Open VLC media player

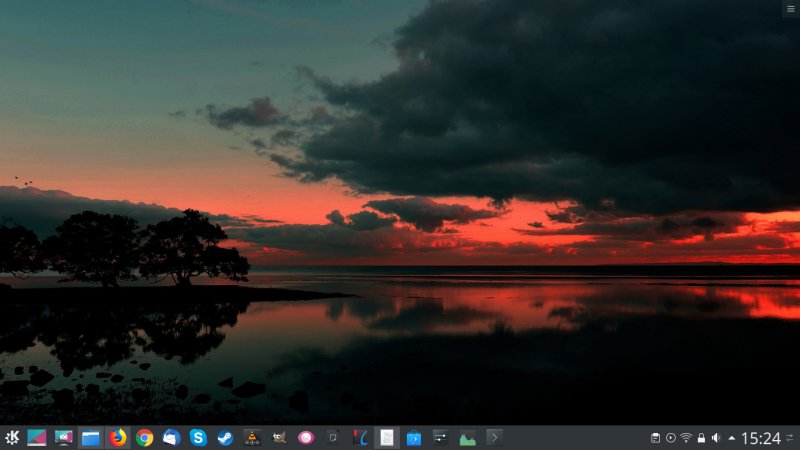pyautogui.click(x=252, y=437)
